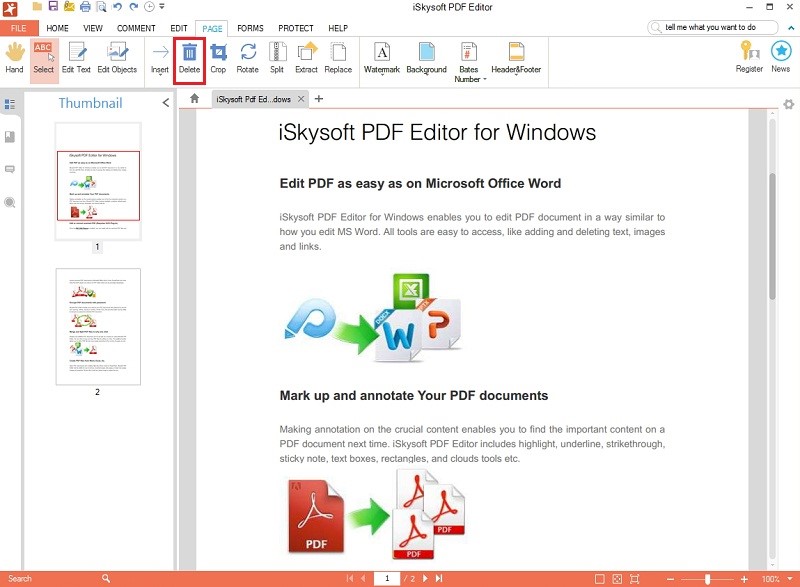
Task: Delete the current page with Delete
Action: (189, 59)
